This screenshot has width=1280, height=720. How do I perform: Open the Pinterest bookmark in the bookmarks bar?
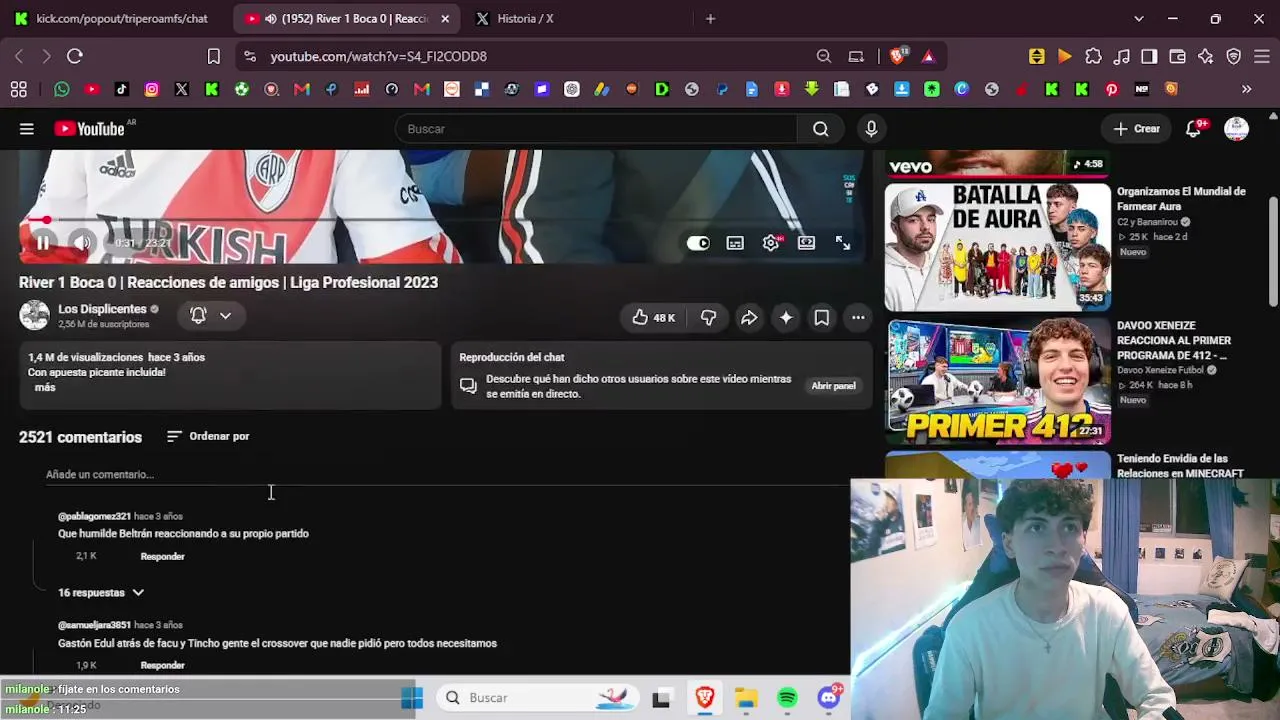[1112, 89]
